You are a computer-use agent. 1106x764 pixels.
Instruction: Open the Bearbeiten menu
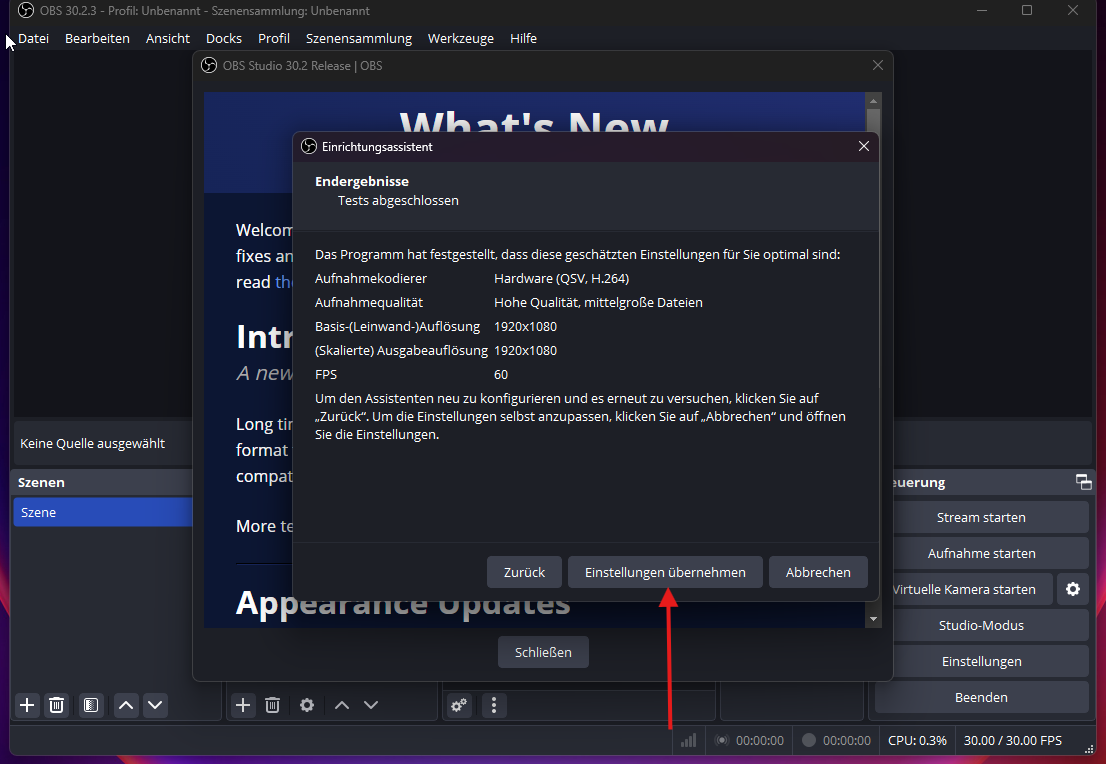pos(97,39)
